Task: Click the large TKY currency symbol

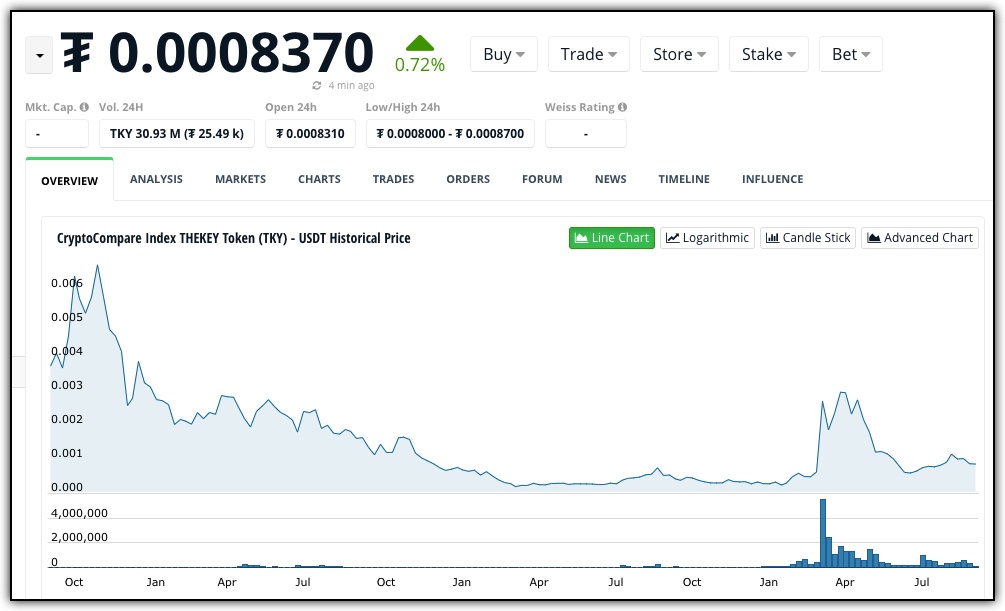Action: pos(77,52)
